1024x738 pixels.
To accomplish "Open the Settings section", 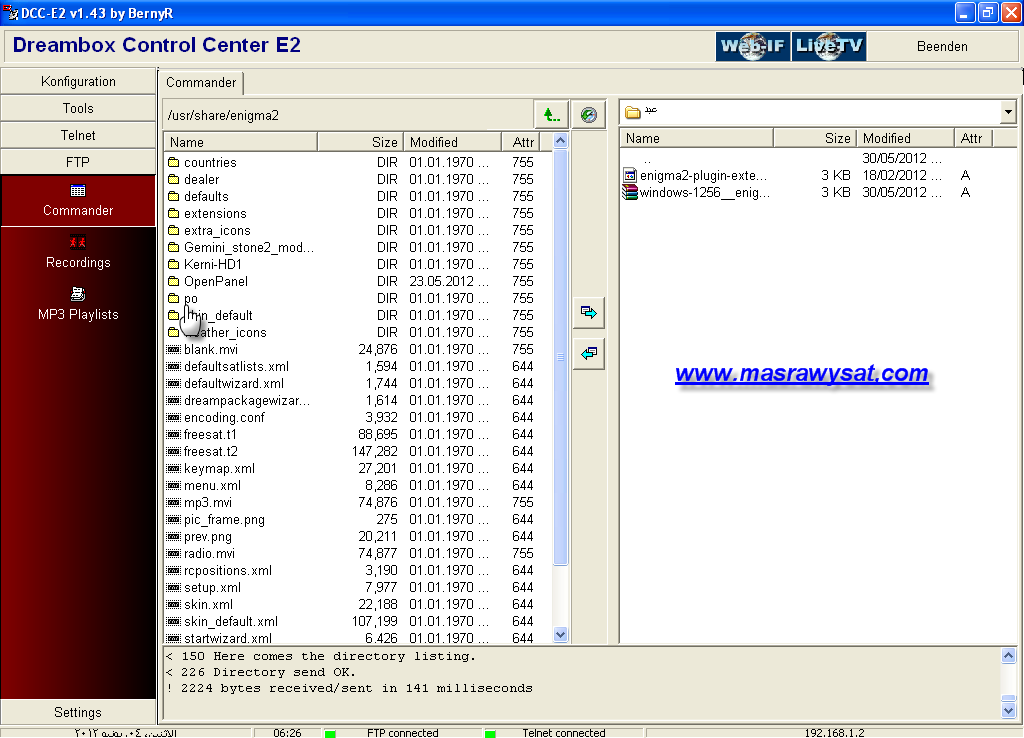I will point(78,712).
